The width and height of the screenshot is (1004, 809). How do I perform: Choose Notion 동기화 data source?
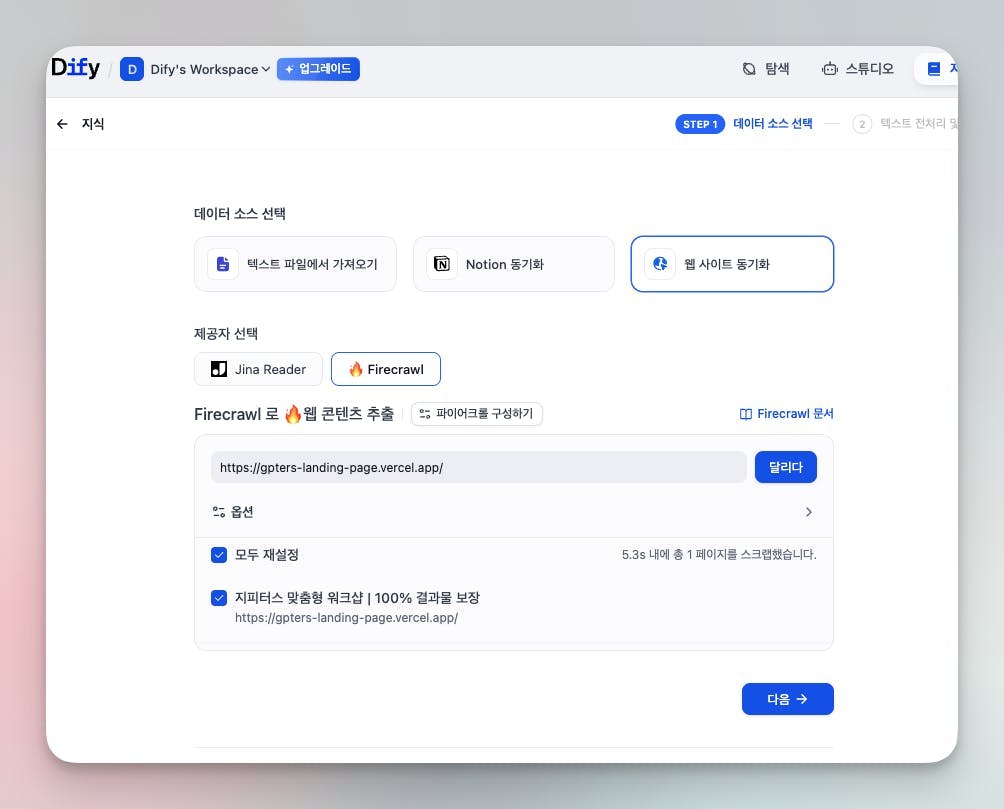[514, 264]
